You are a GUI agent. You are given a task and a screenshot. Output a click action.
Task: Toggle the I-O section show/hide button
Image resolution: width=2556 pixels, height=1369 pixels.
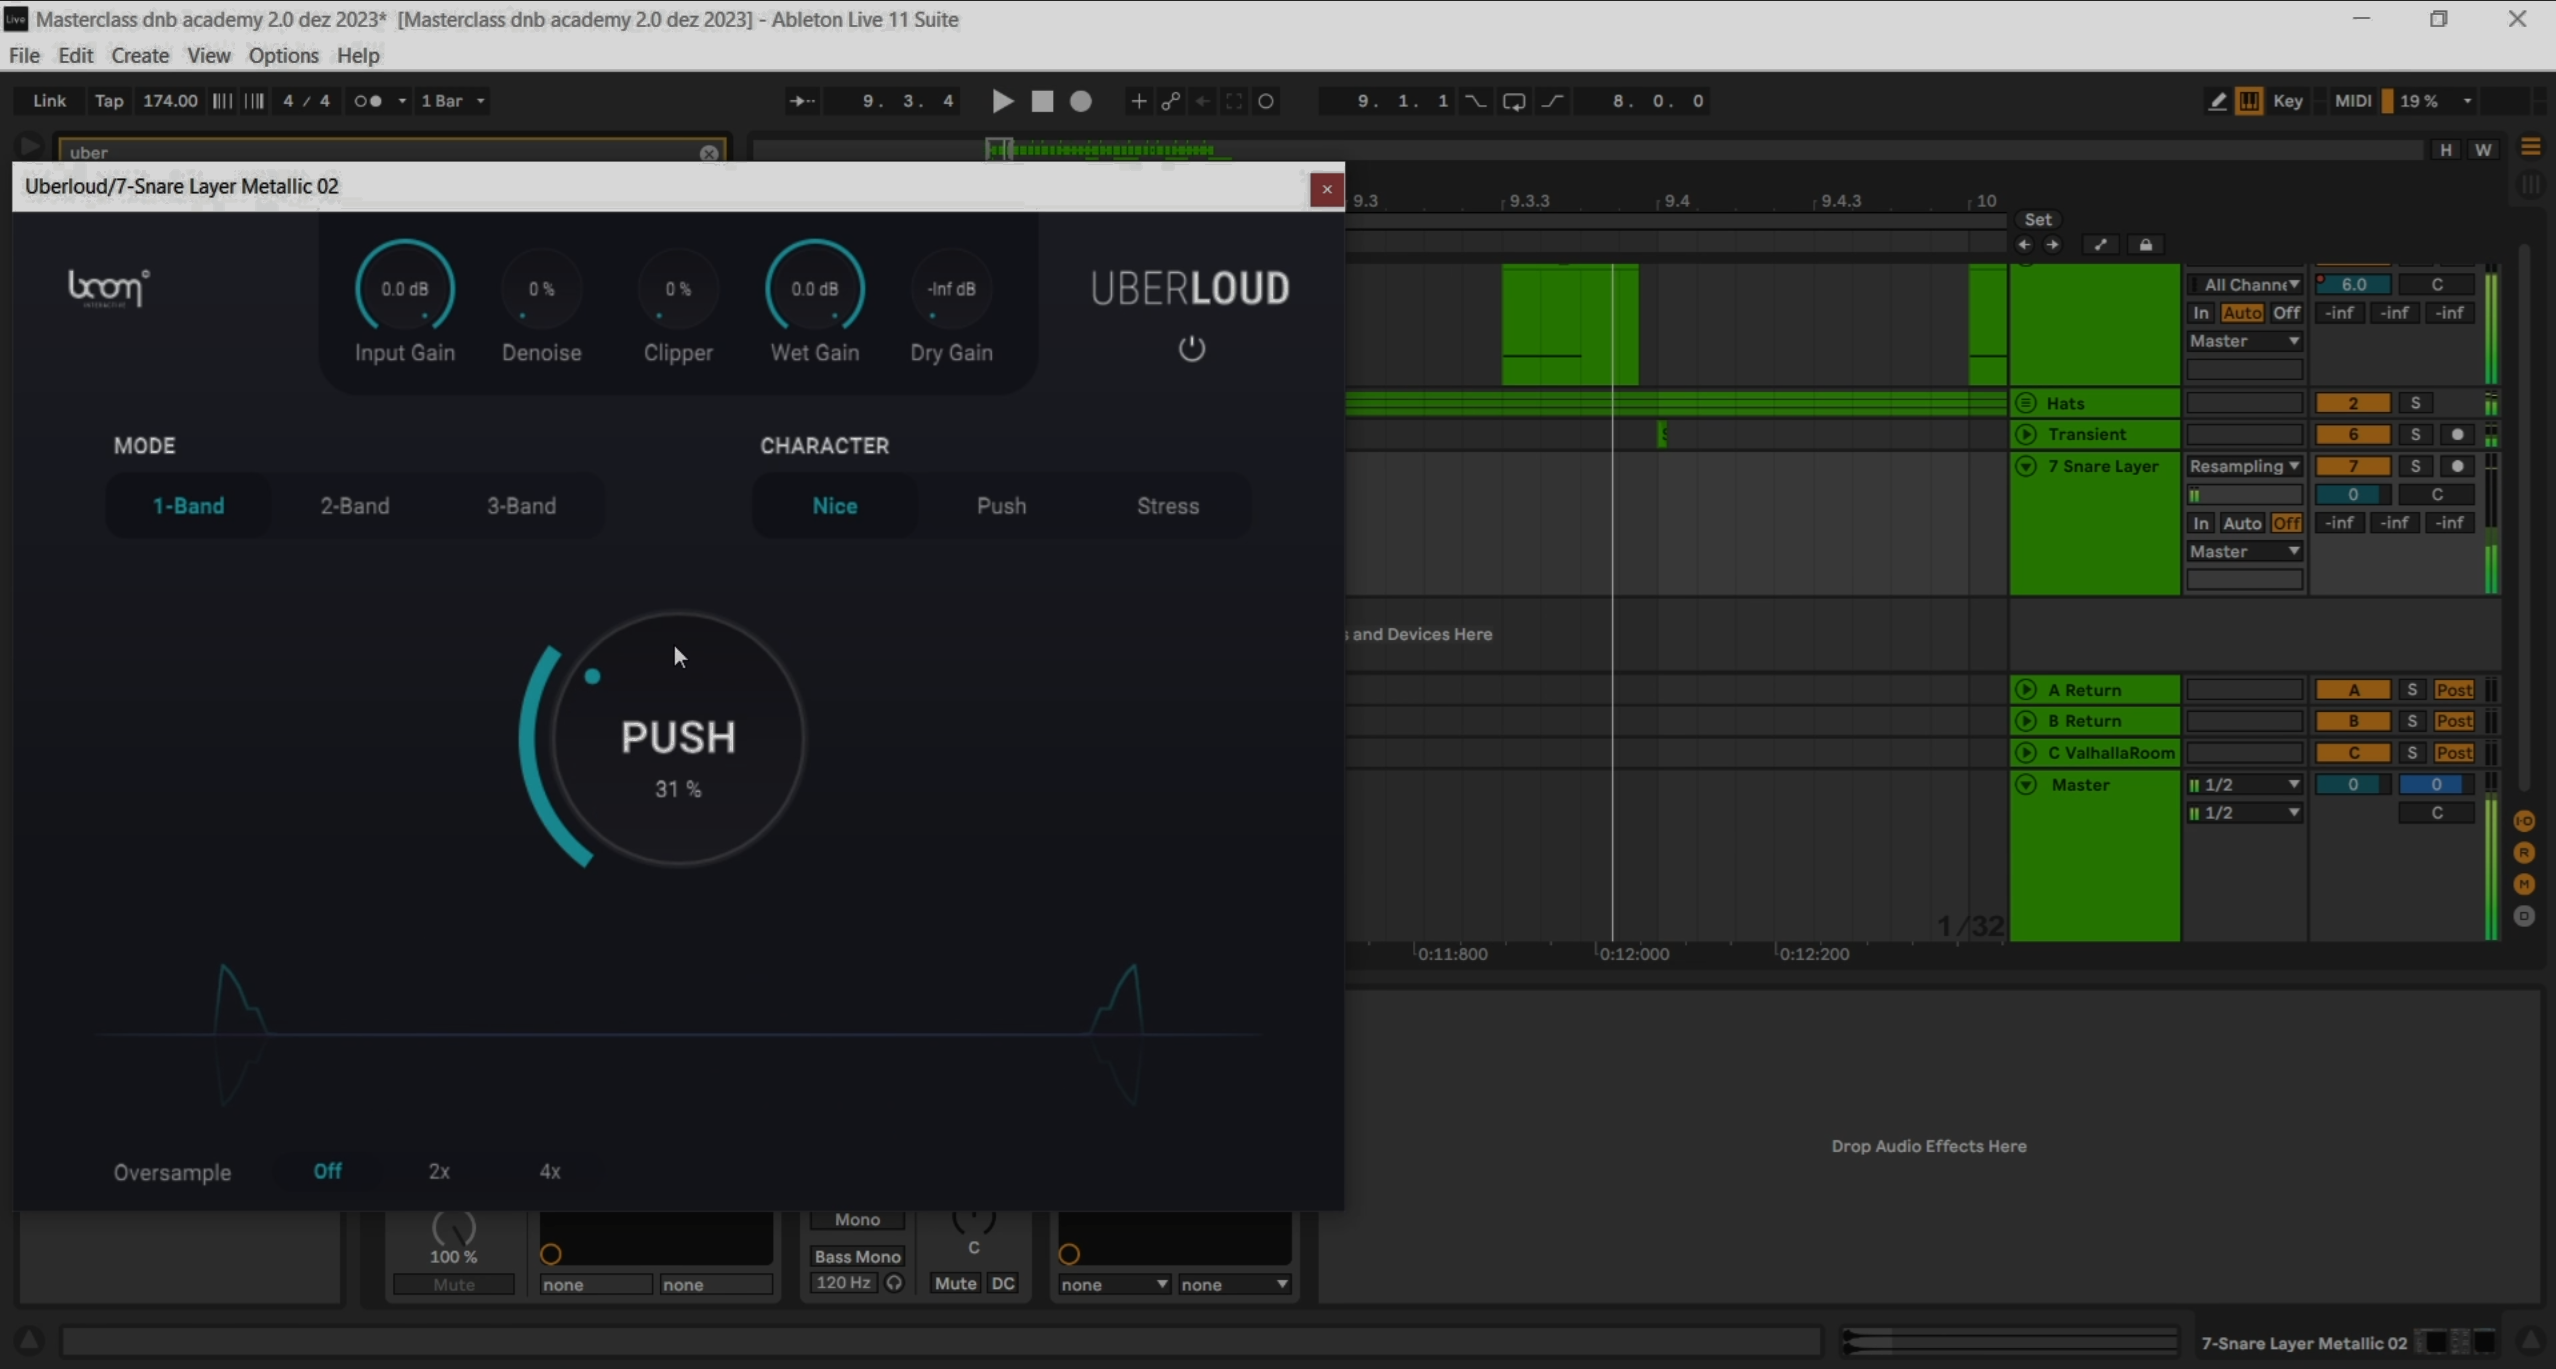(x=2524, y=821)
